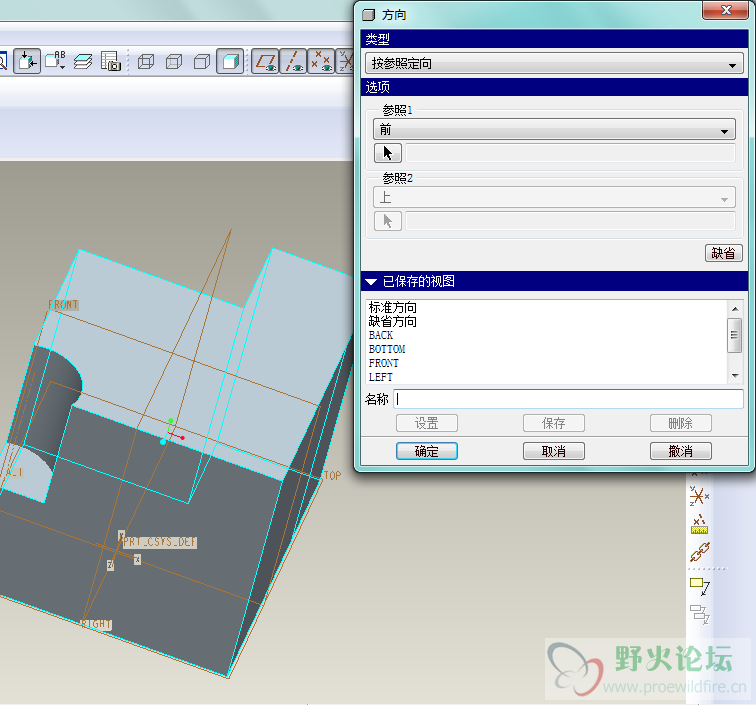Click the saved views scrollbar thumb

[734, 335]
